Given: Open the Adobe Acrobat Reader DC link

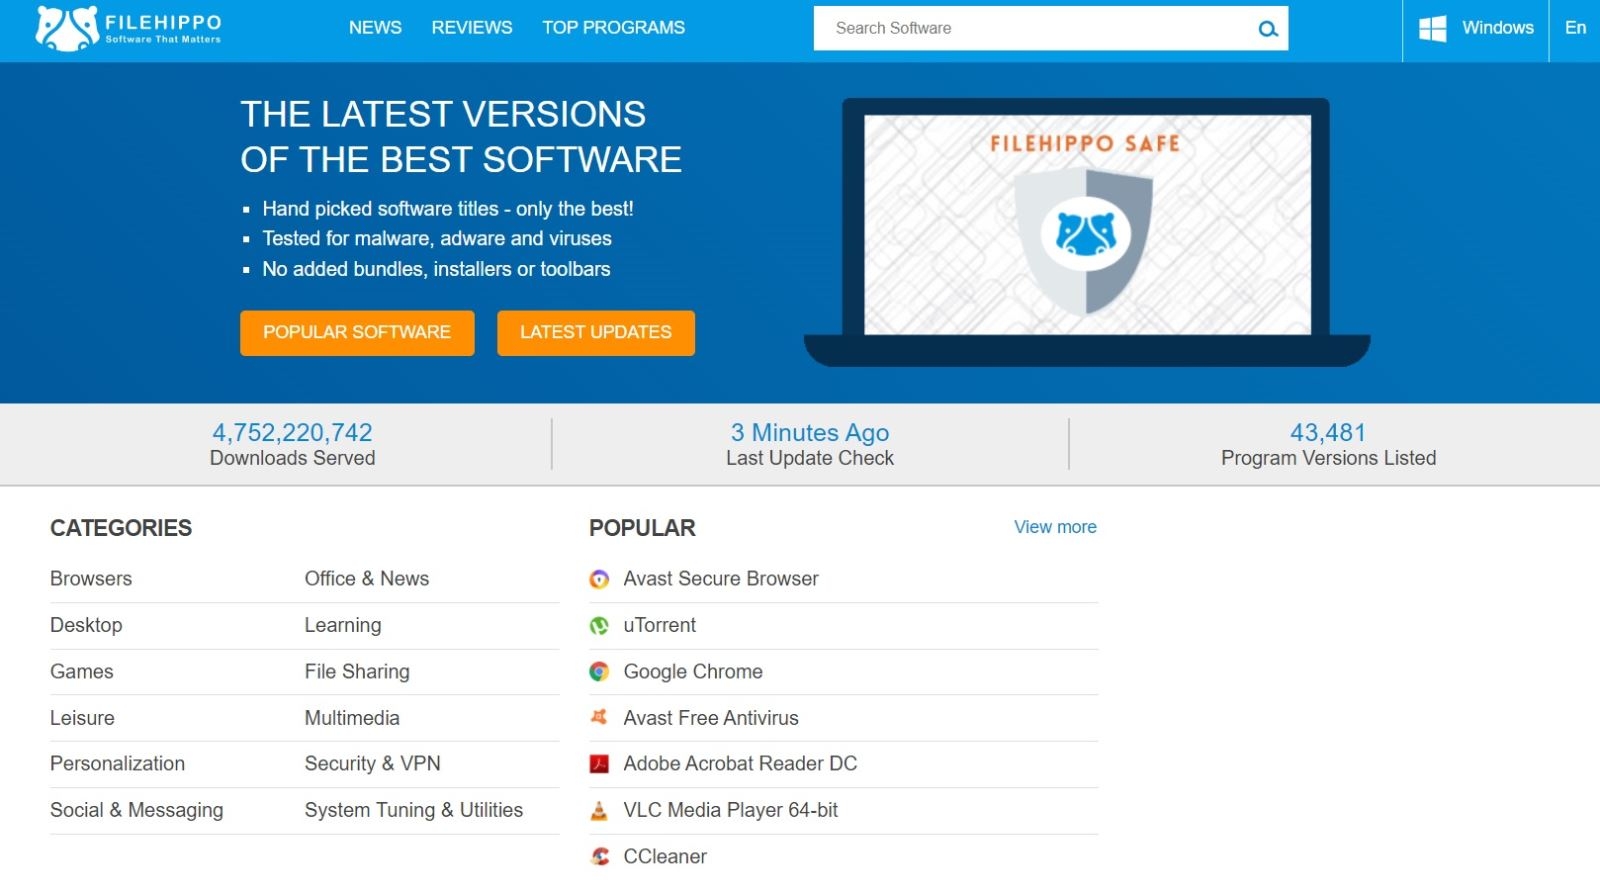Looking at the screenshot, I should (x=740, y=764).
